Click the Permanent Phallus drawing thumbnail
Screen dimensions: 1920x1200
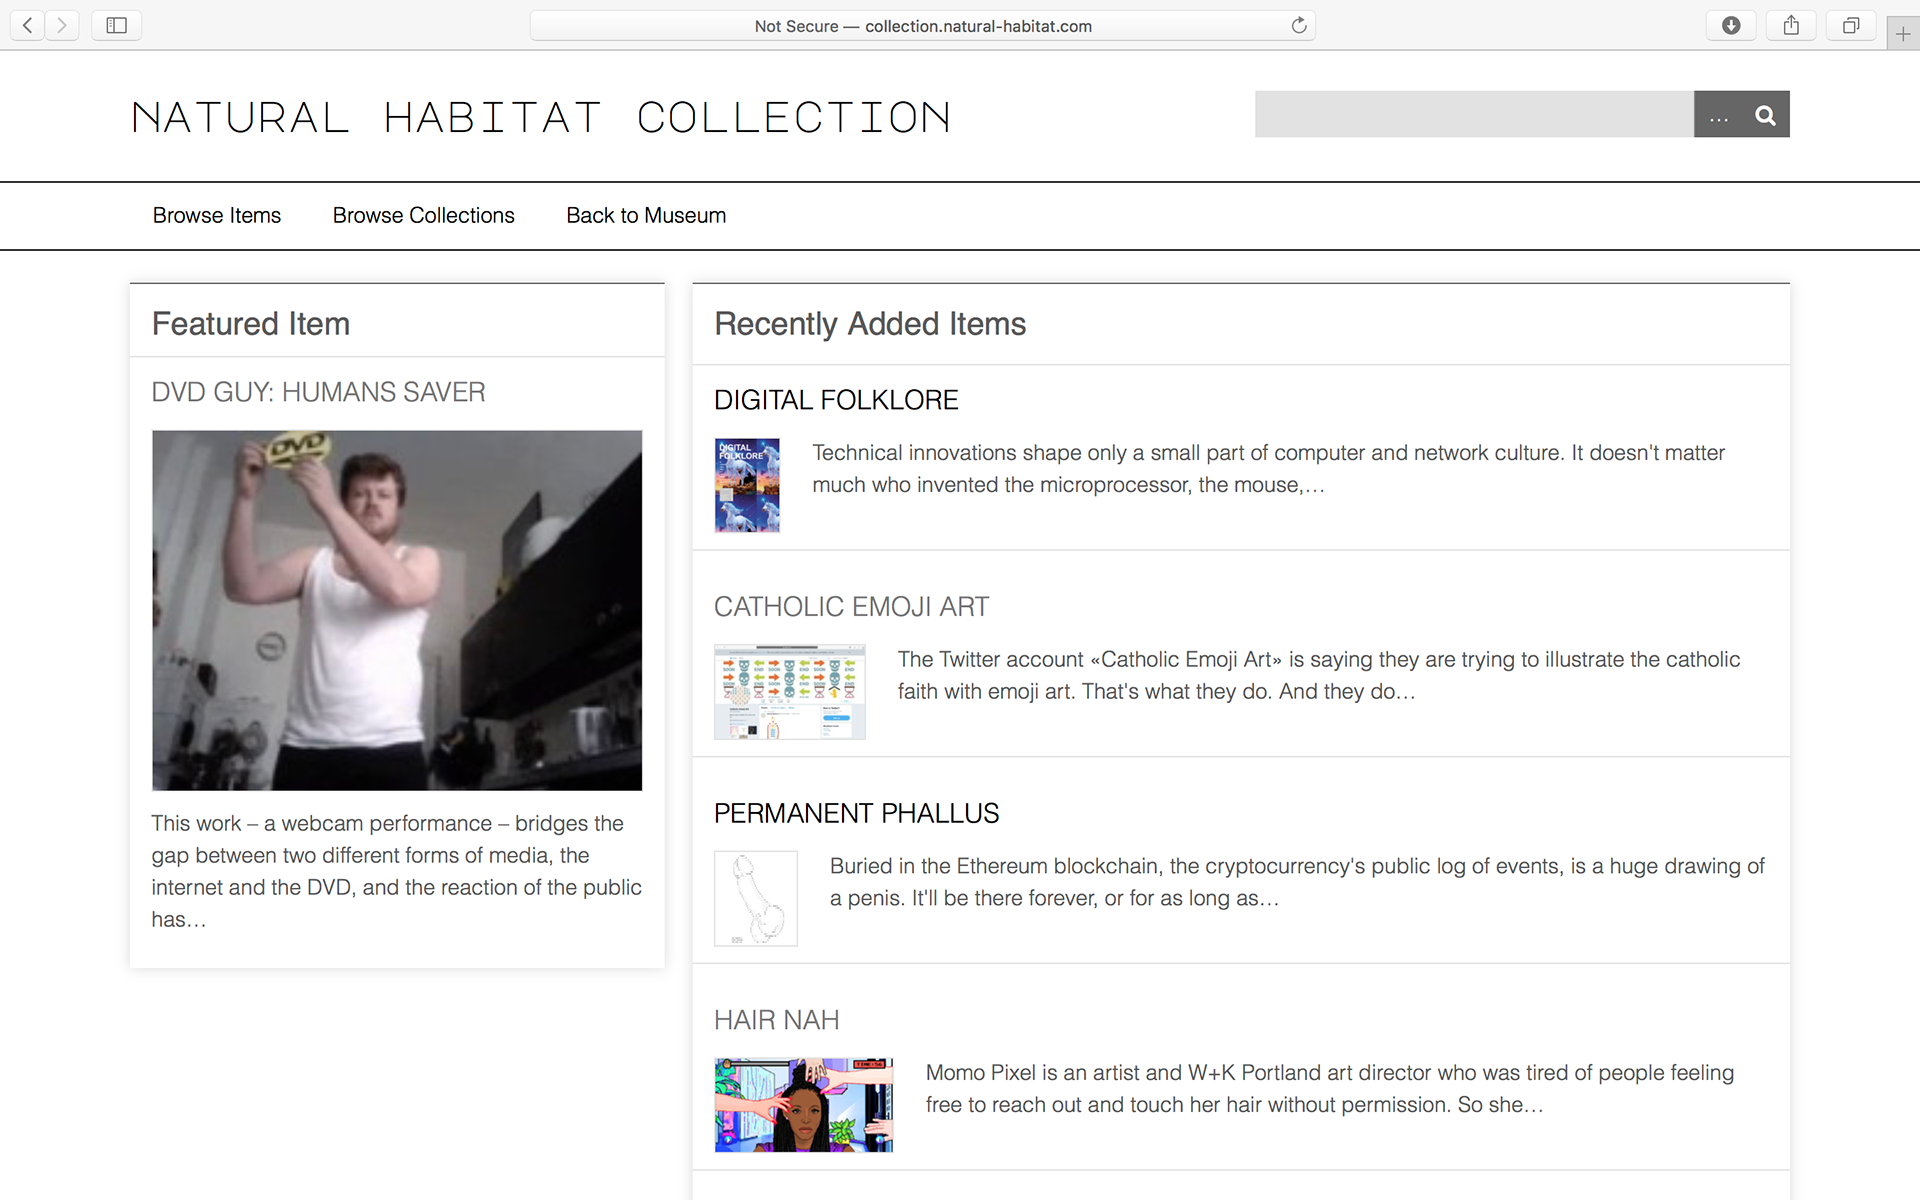click(x=756, y=898)
